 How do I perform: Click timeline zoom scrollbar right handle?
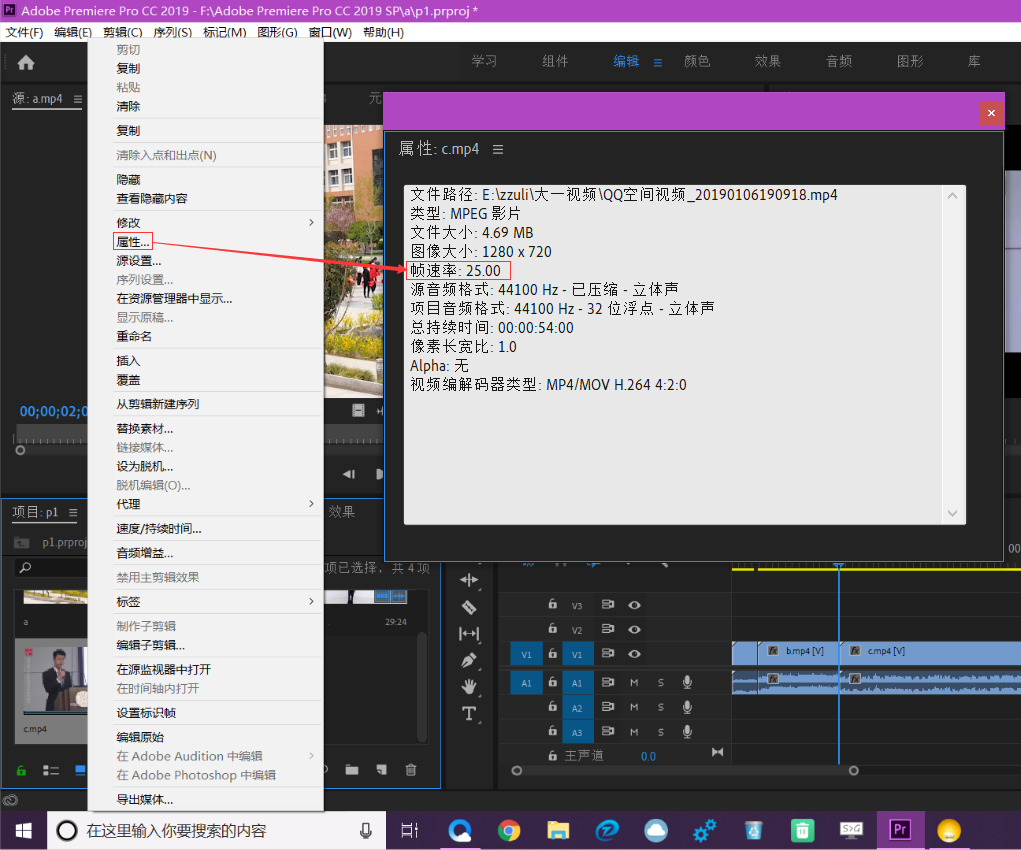[854, 771]
